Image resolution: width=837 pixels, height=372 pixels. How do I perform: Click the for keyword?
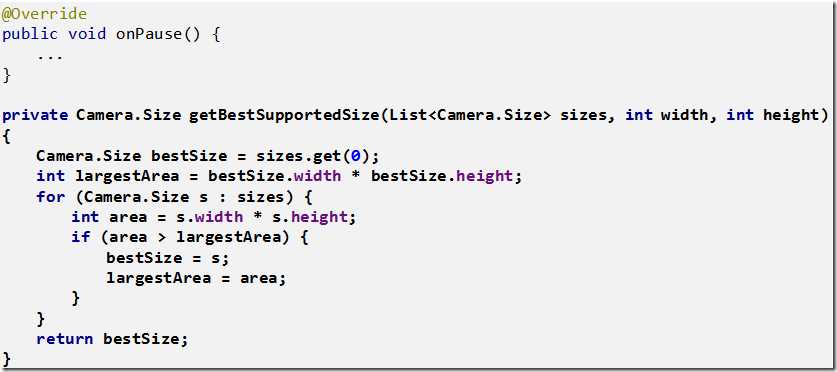point(50,197)
